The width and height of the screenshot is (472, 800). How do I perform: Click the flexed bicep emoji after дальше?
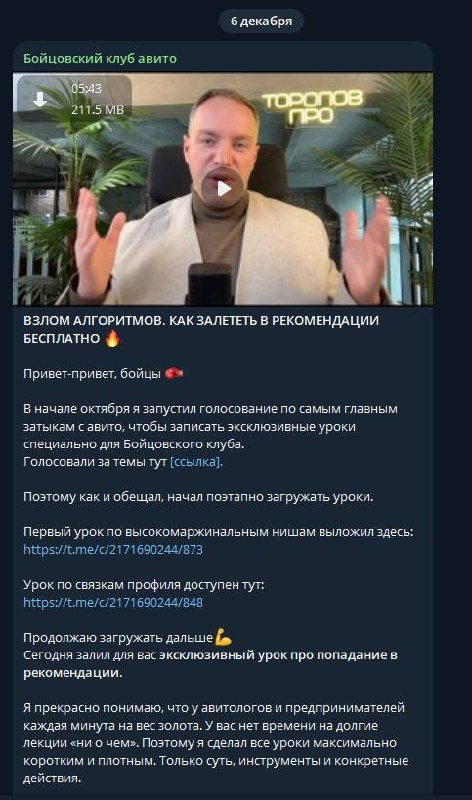tap(223, 637)
